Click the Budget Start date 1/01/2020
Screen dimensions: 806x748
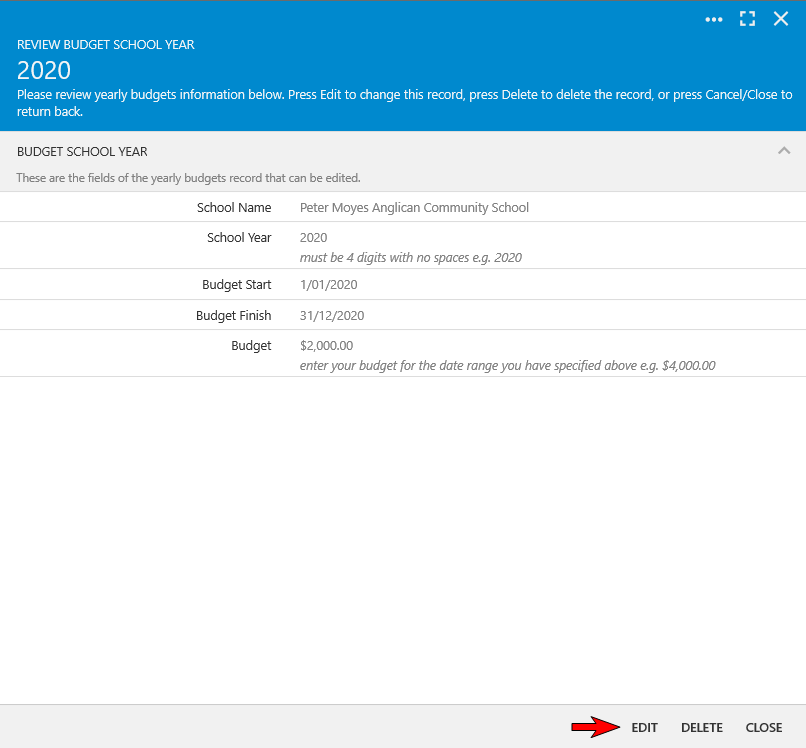click(328, 285)
